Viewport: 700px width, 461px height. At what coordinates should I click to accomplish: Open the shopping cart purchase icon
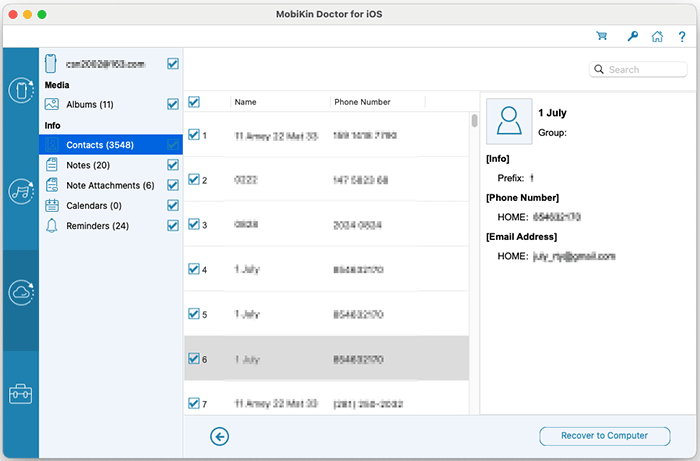click(601, 36)
